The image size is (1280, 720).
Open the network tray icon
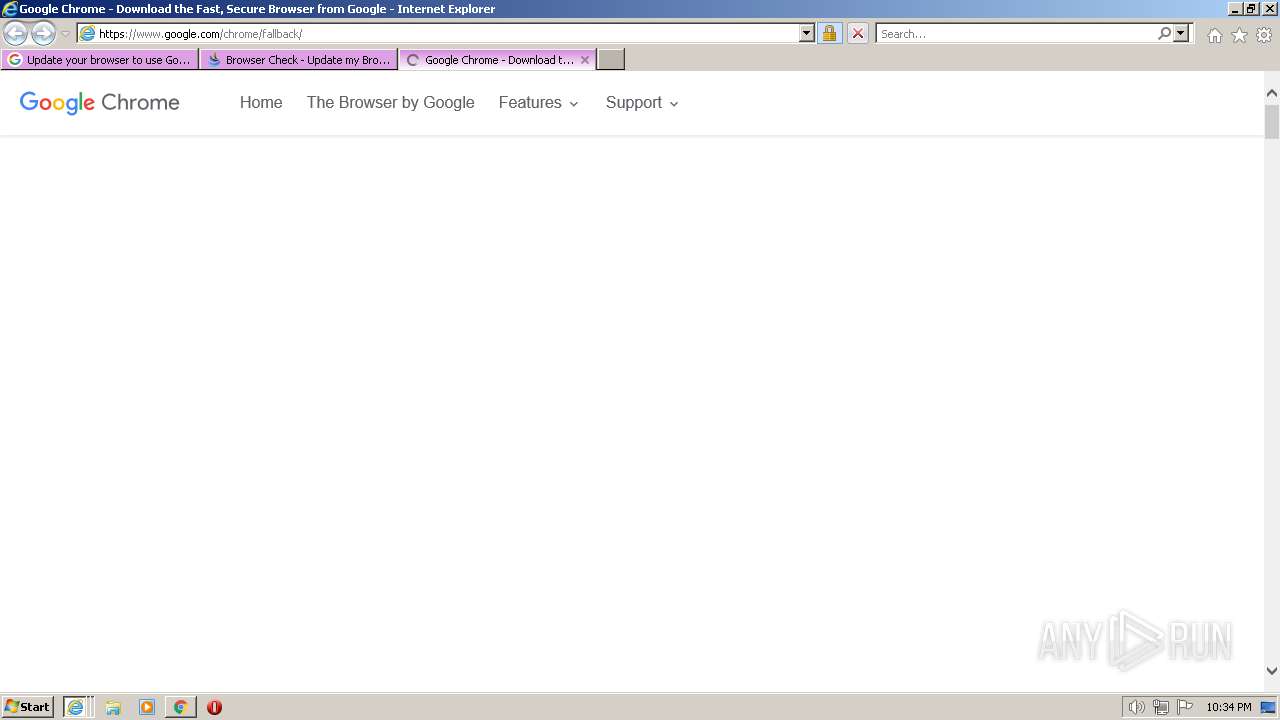click(x=1161, y=707)
